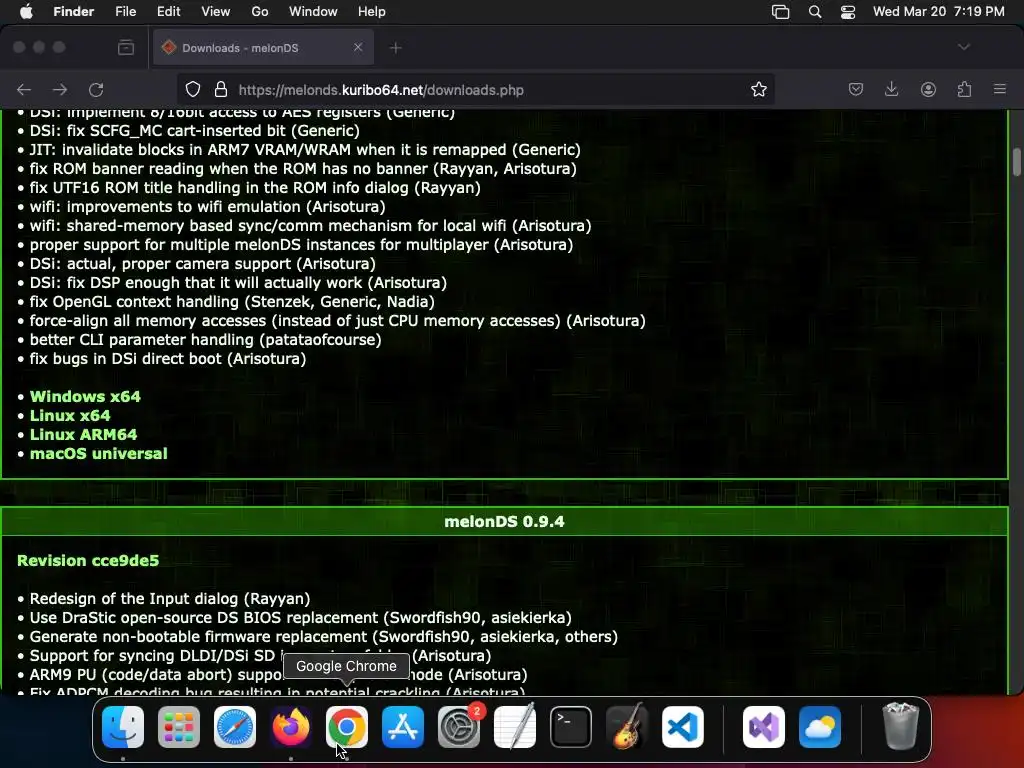Open Stage Manager windows menu bar icon

780,12
